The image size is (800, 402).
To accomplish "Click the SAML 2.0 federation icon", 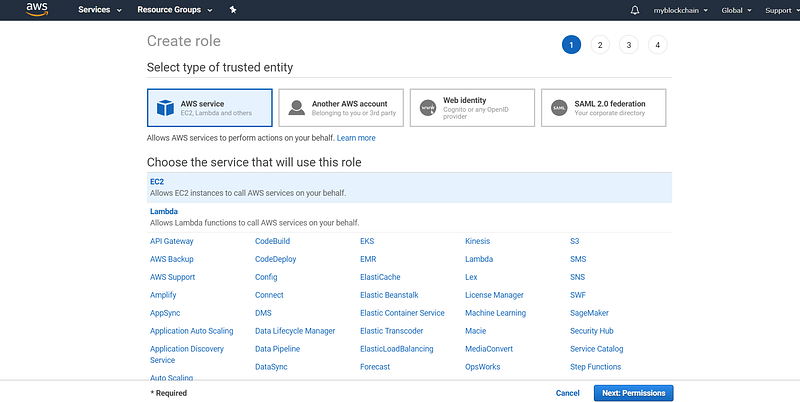I will 559,108.
